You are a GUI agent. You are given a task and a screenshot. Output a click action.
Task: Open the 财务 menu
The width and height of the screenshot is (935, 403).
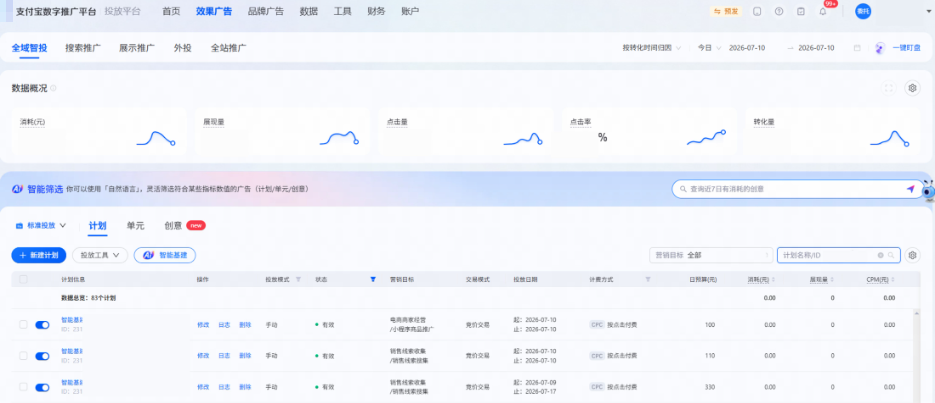tap(376, 11)
